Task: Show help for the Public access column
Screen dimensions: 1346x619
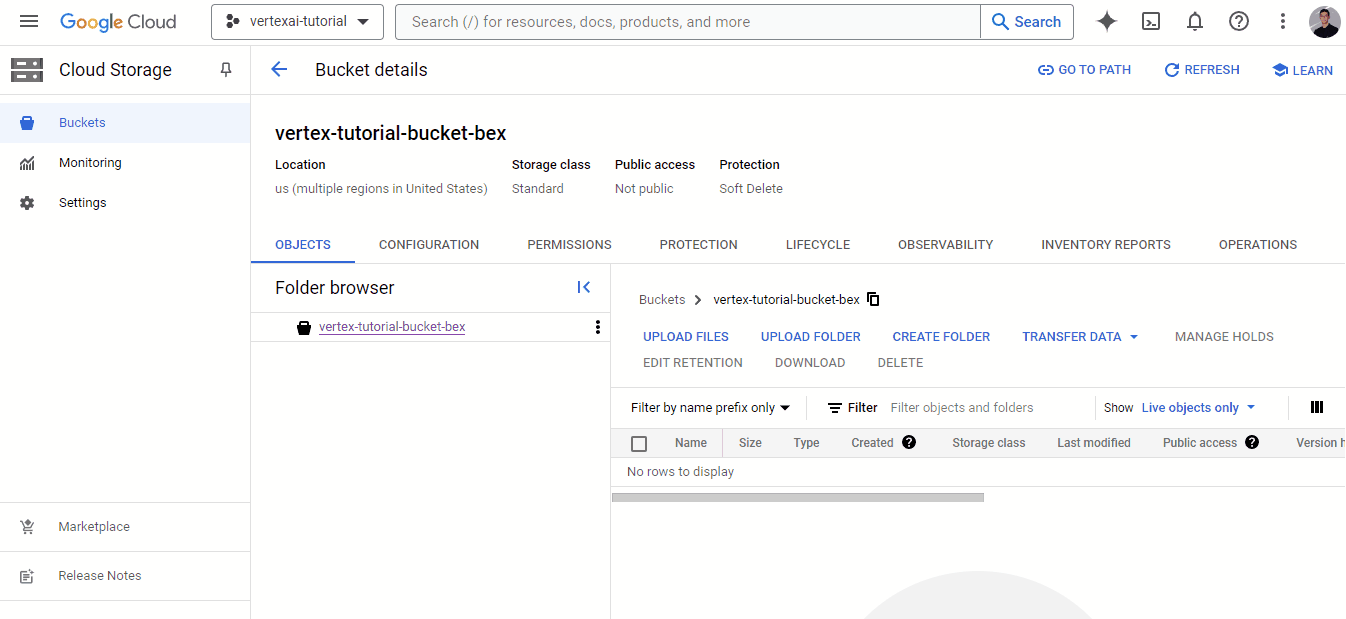Action: pyautogui.click(x=1252, y=442)
